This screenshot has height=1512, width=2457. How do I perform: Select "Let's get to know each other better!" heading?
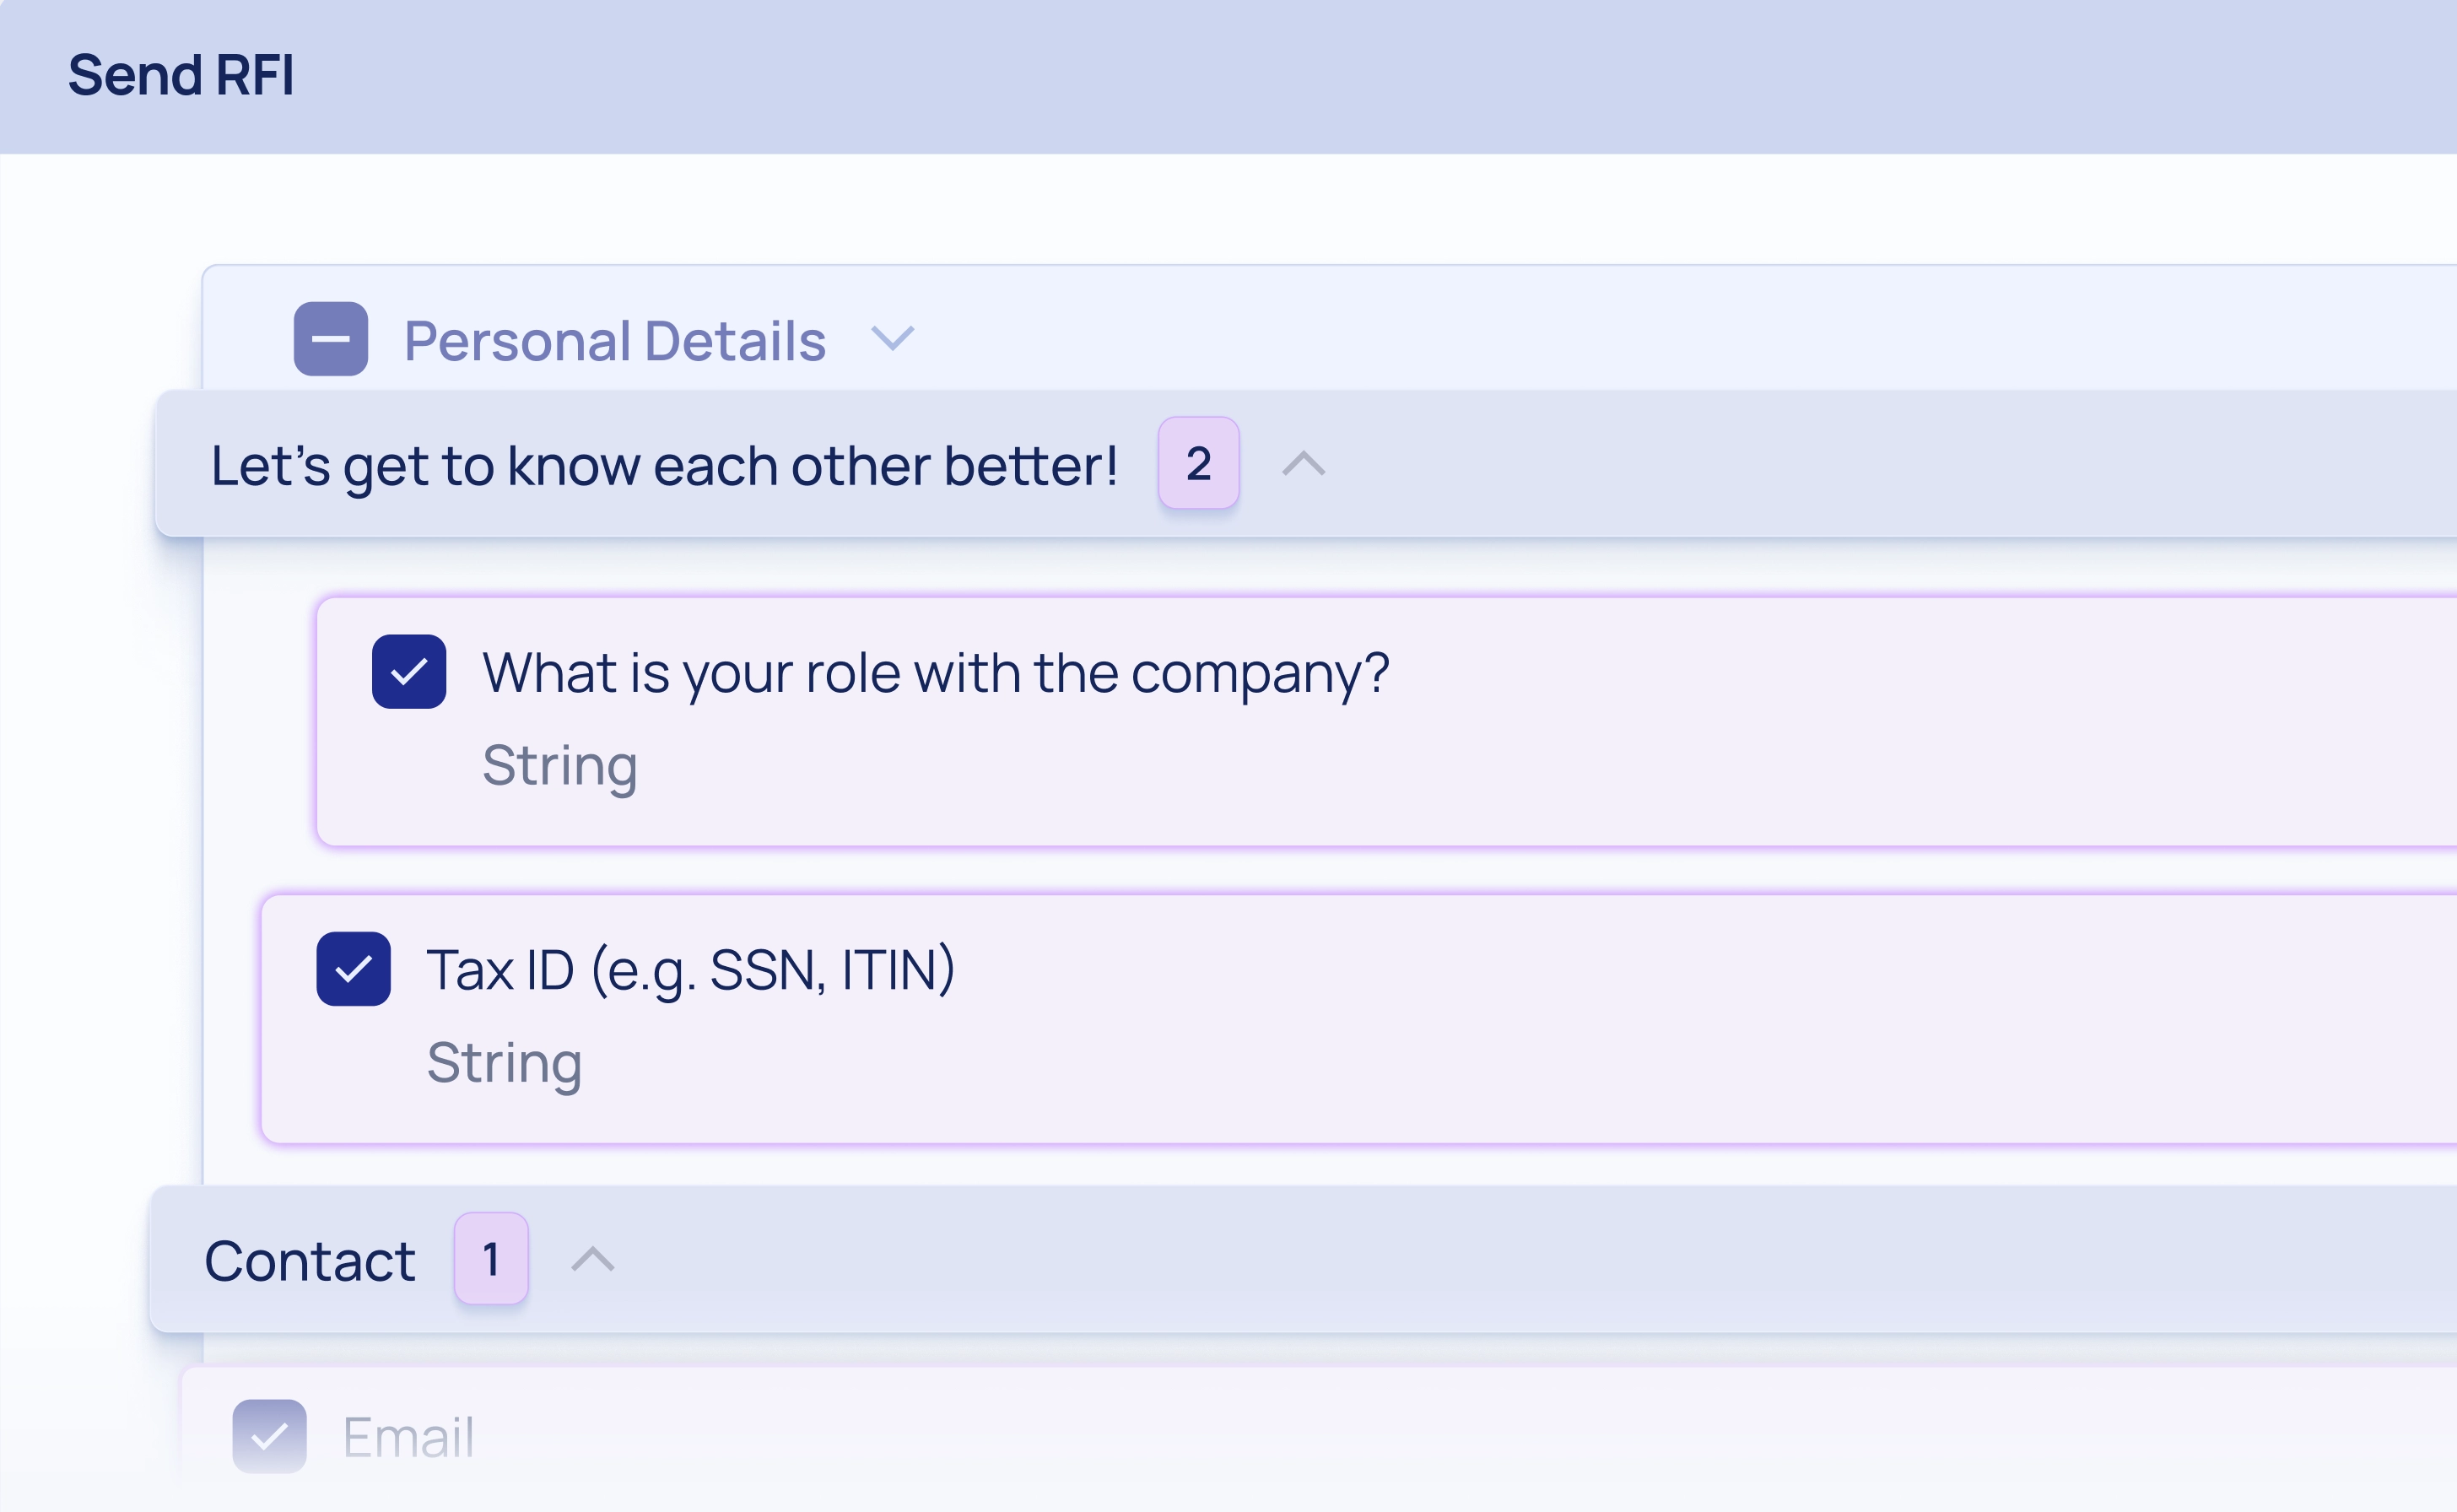click(664, 466)
